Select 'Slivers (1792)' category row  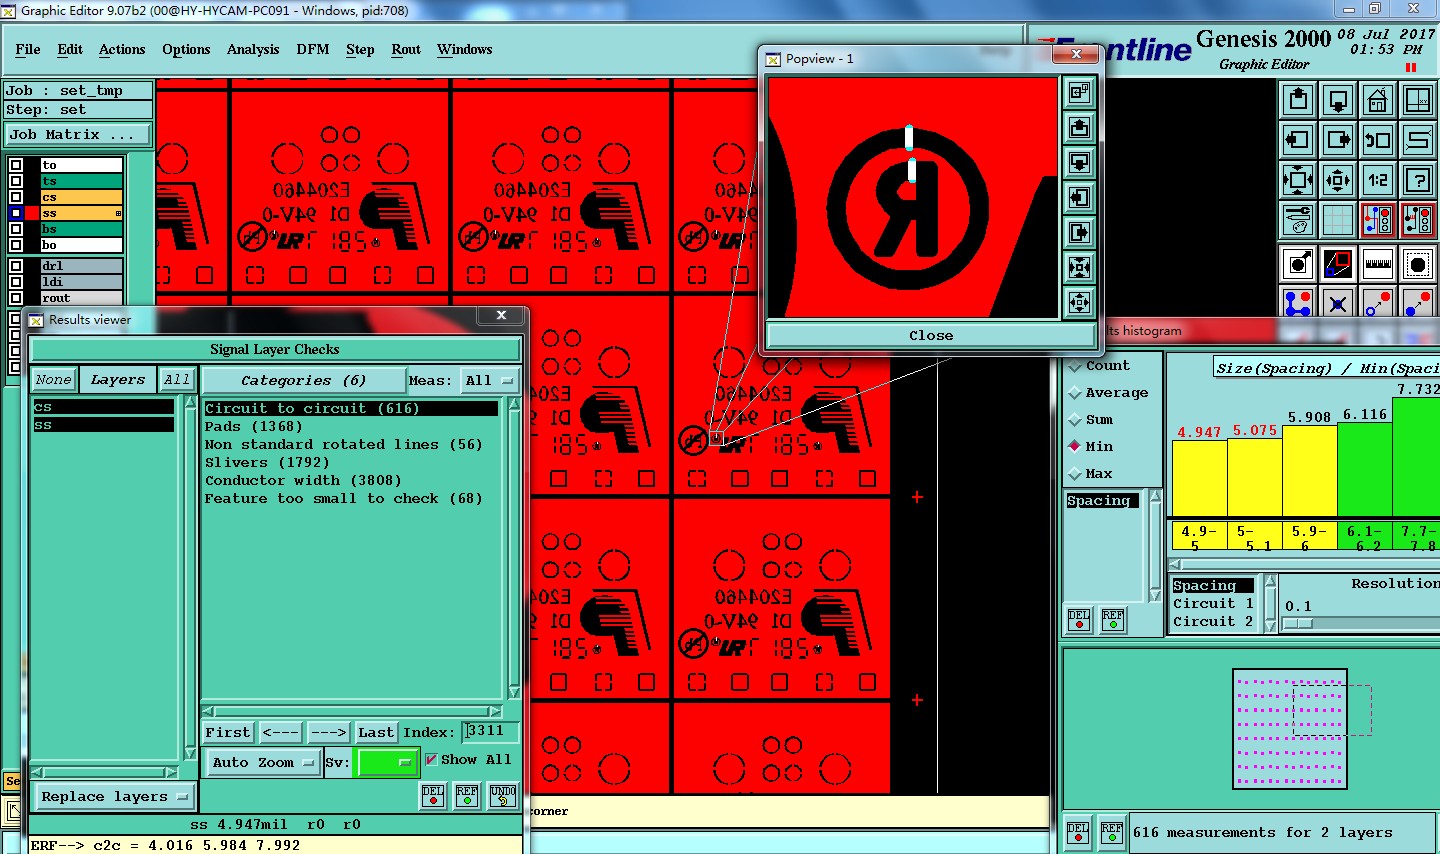click(x=267, y=462)
